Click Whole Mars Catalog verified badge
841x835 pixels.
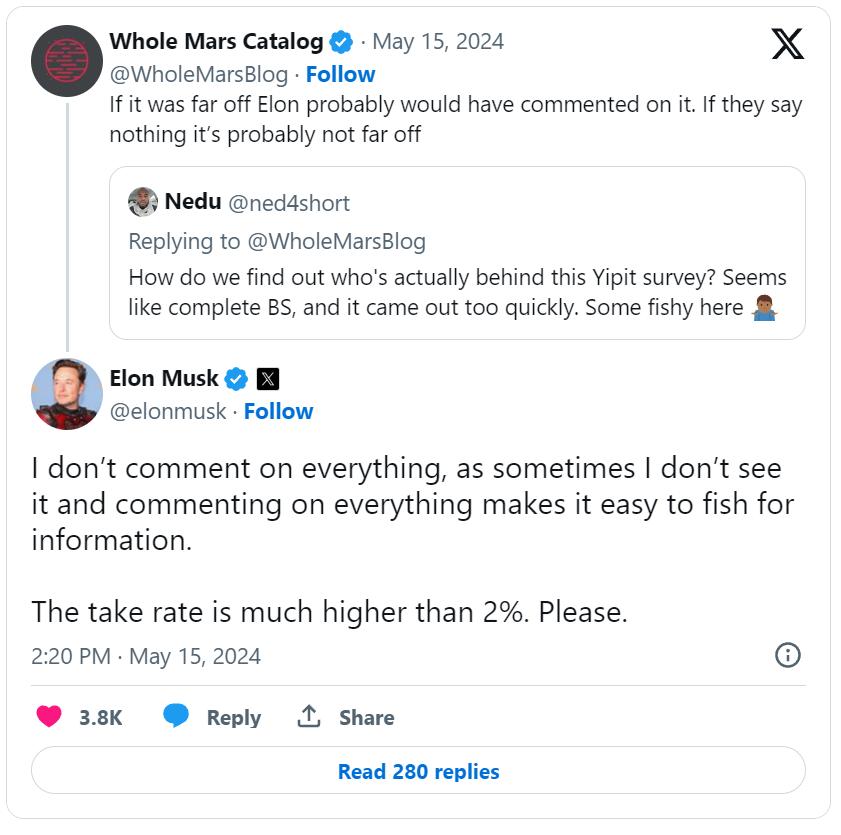click(x=341, y=42)
